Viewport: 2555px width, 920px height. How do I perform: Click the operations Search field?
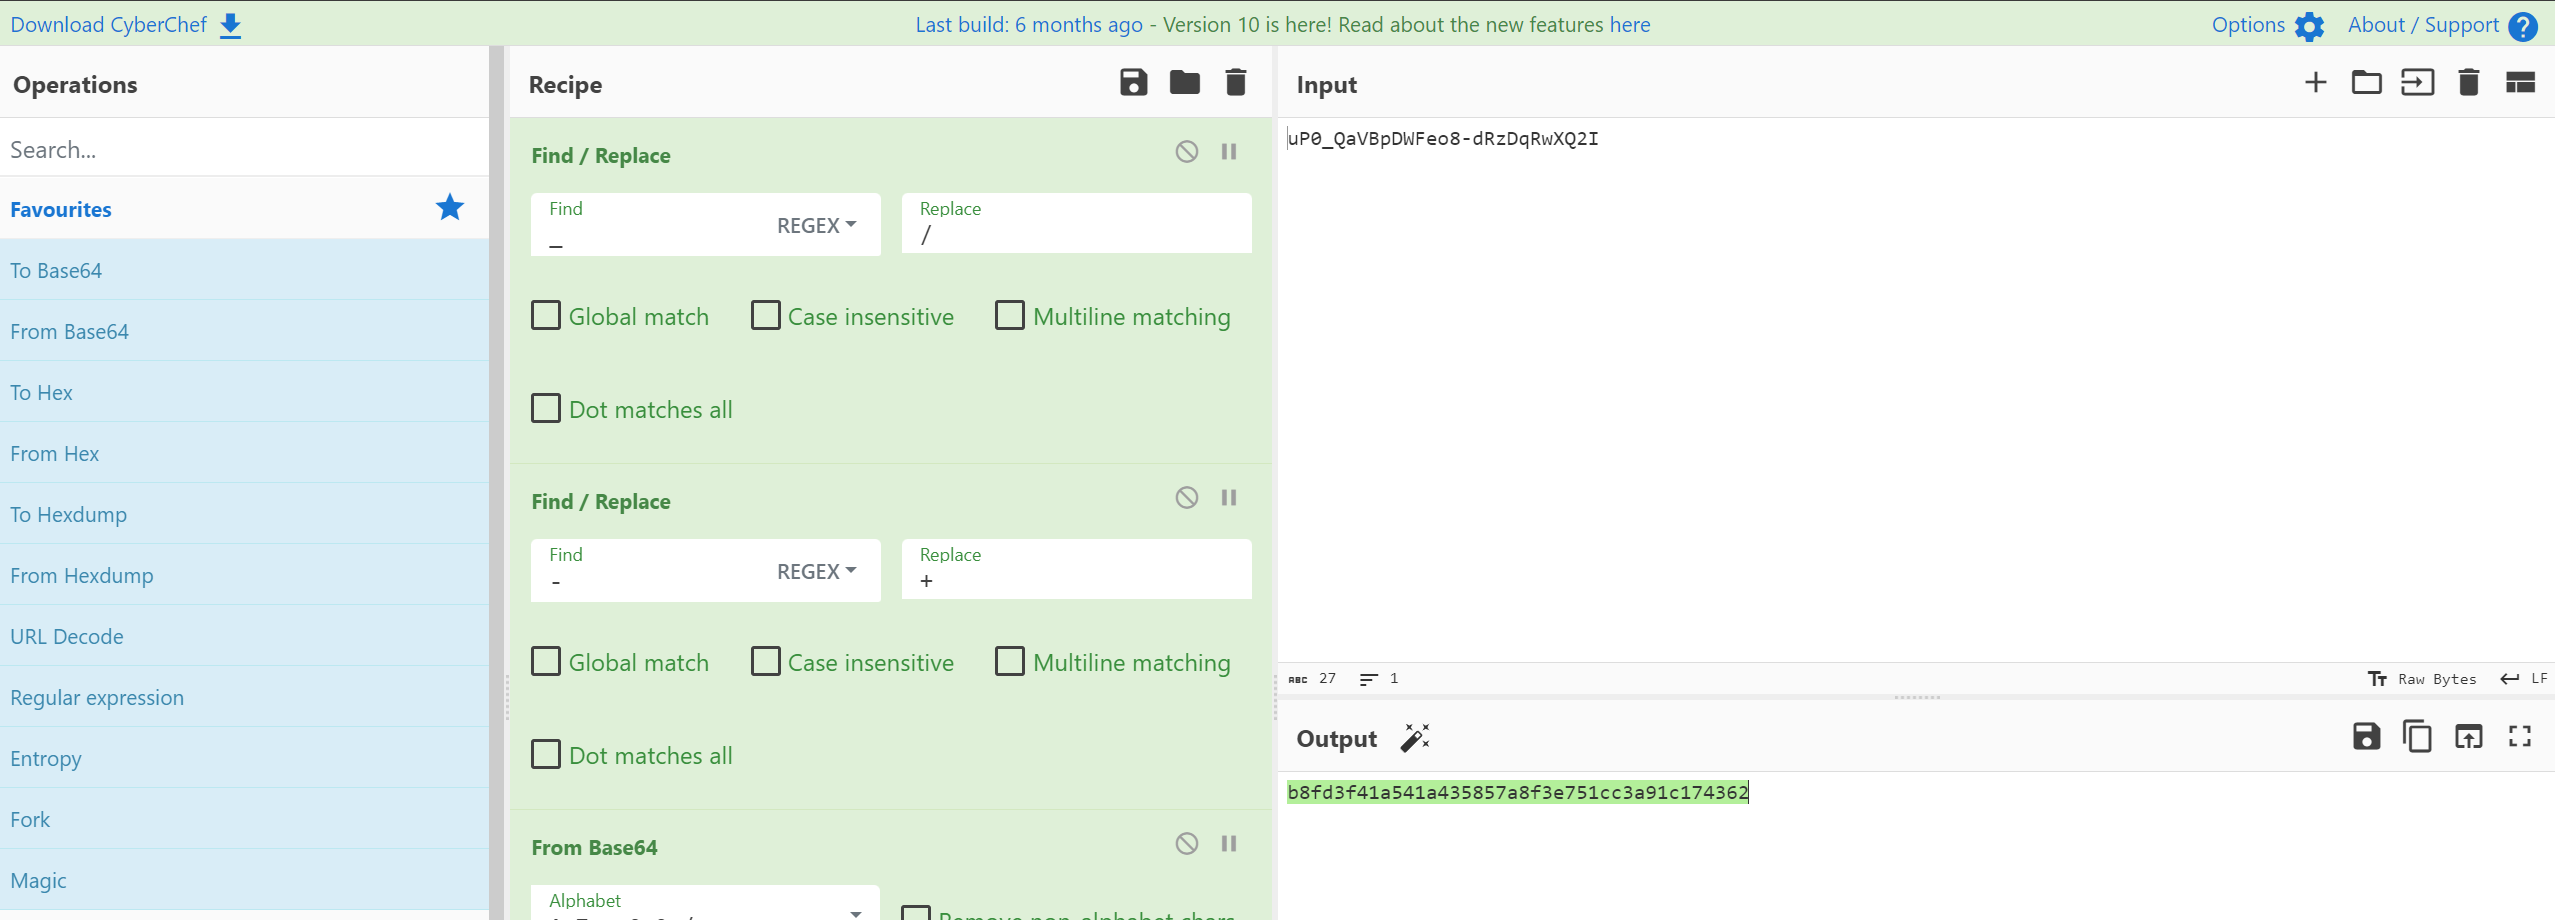[x=244, y=150]
